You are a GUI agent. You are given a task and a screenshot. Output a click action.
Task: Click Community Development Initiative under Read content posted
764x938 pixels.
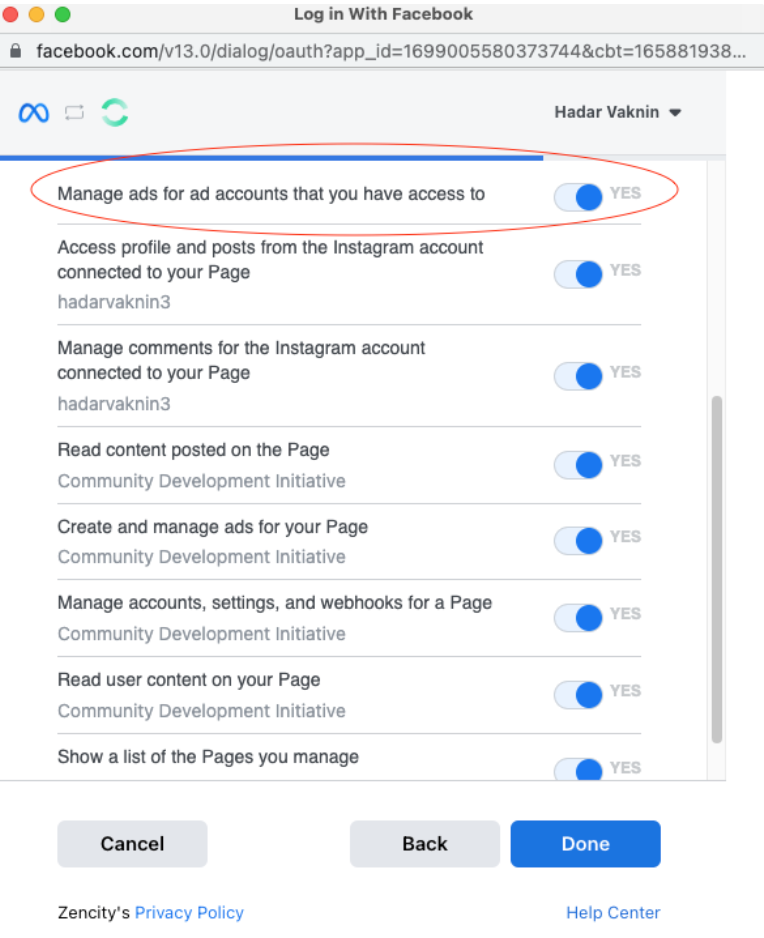(x=202, y=481)
